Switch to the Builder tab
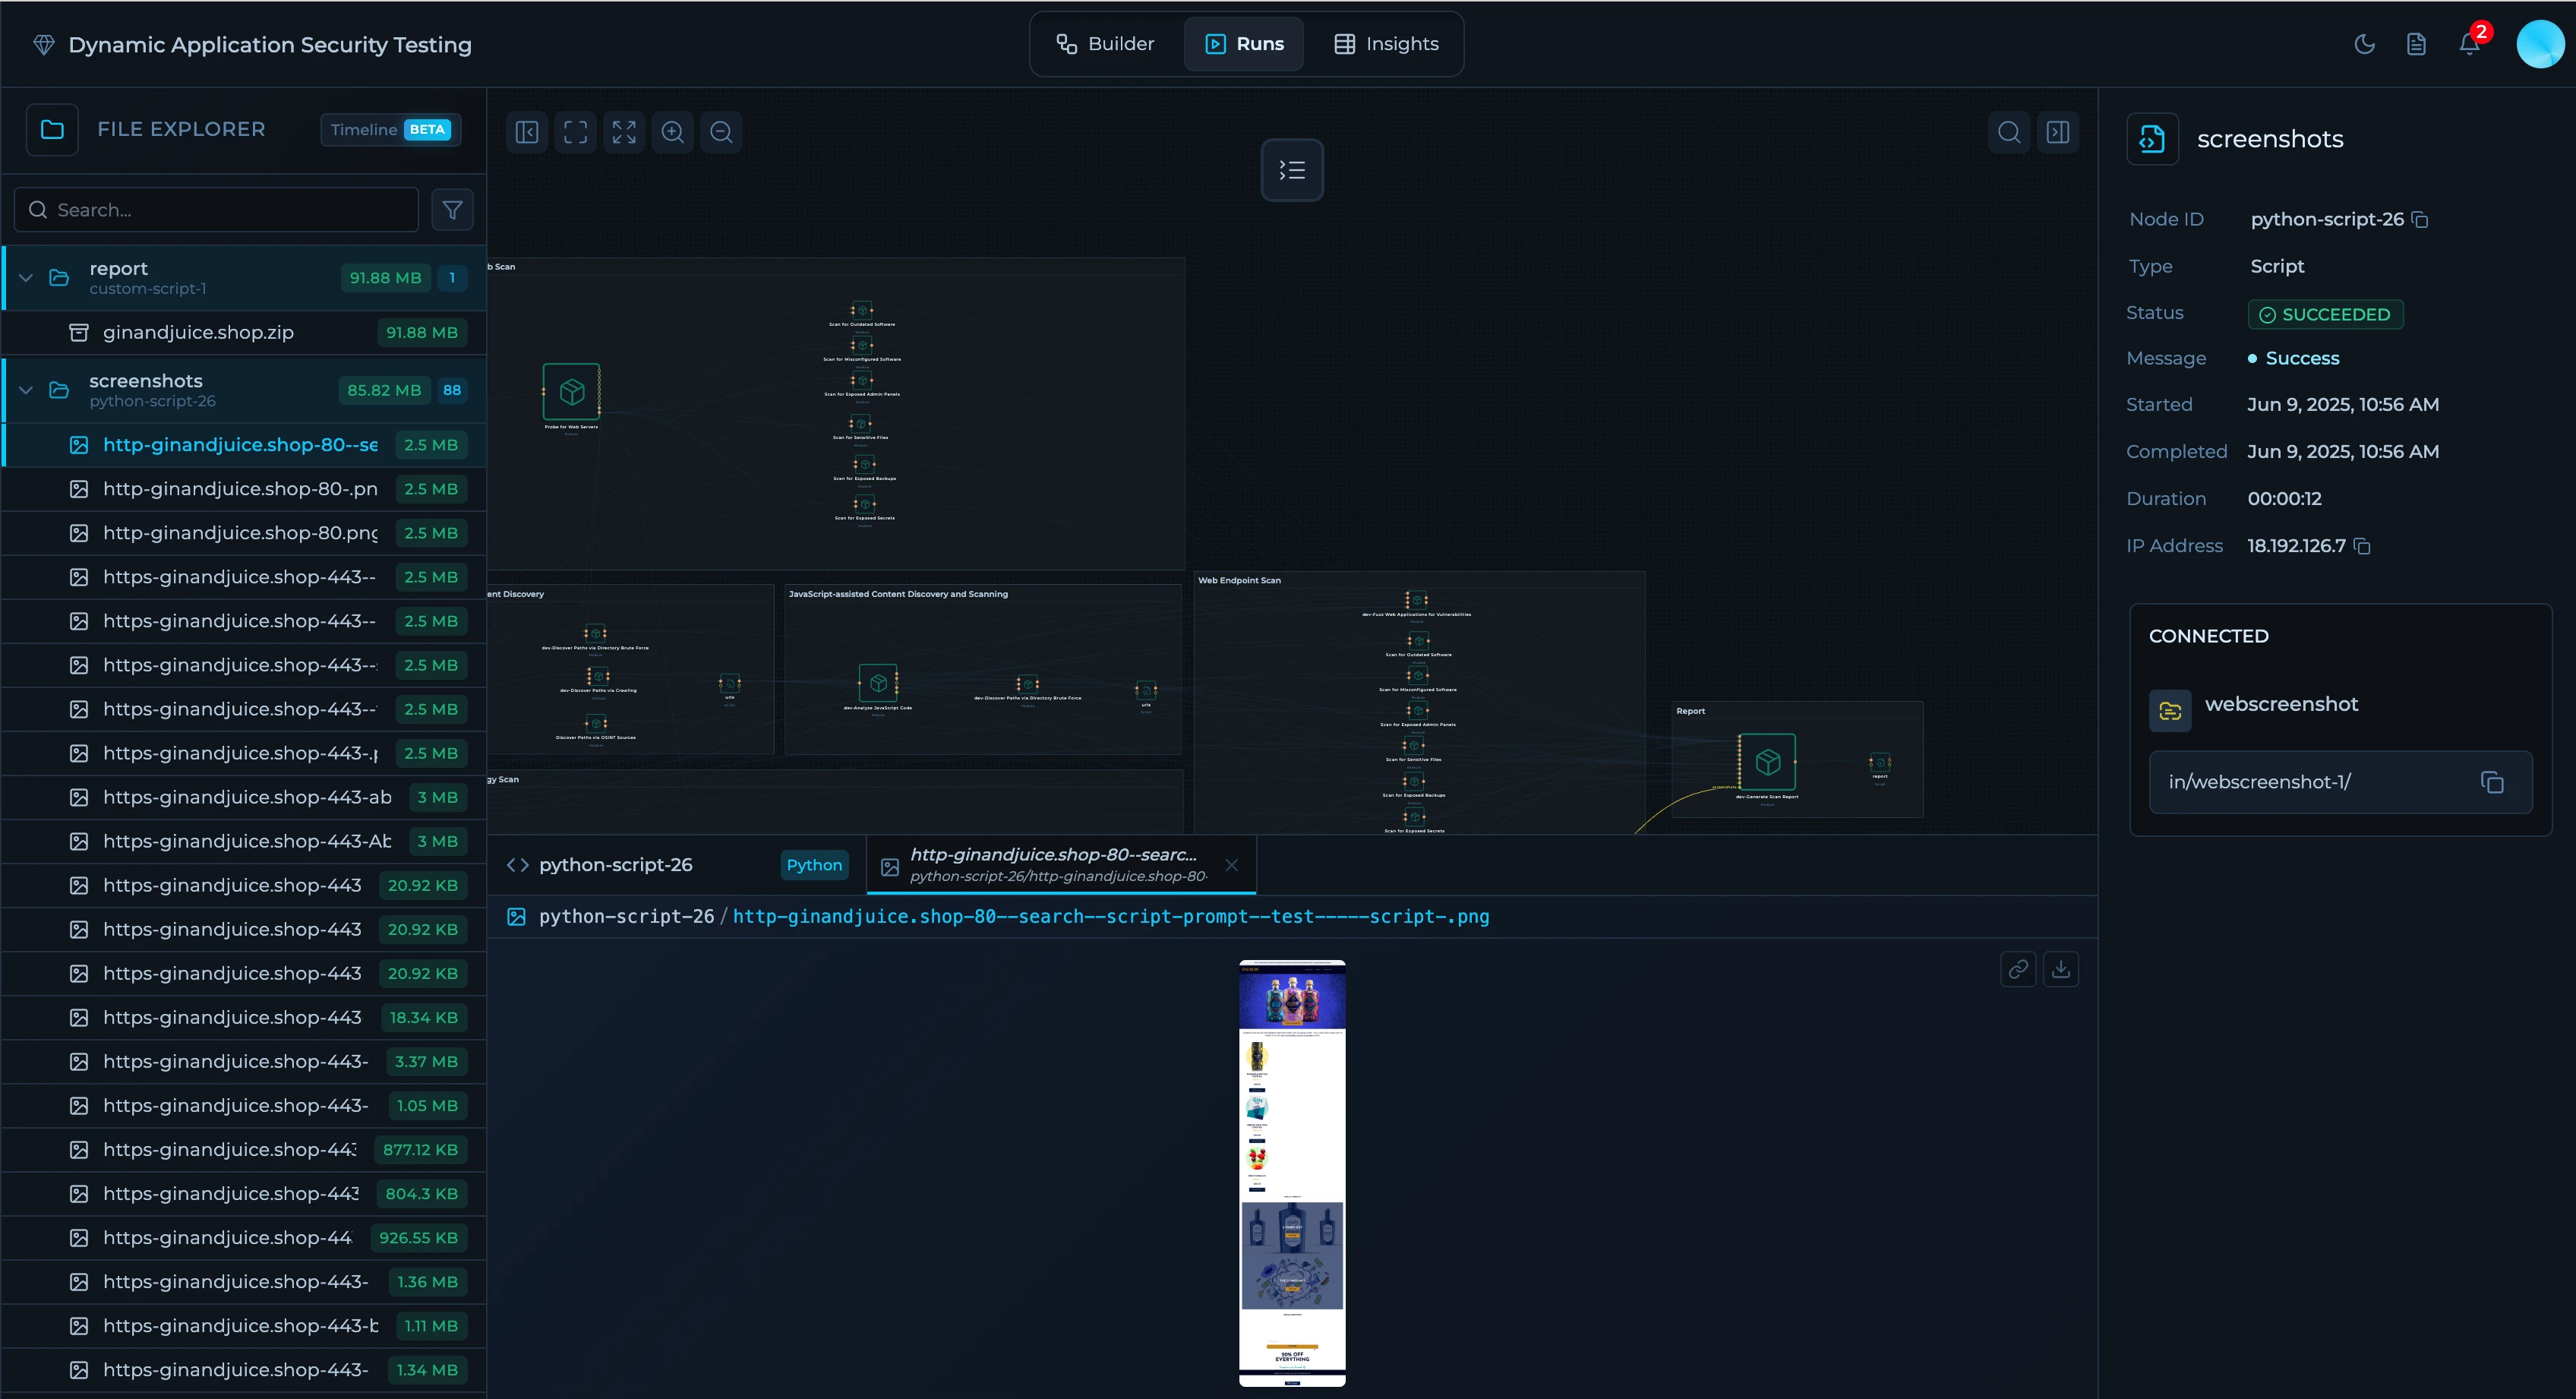 (1106, 44)
